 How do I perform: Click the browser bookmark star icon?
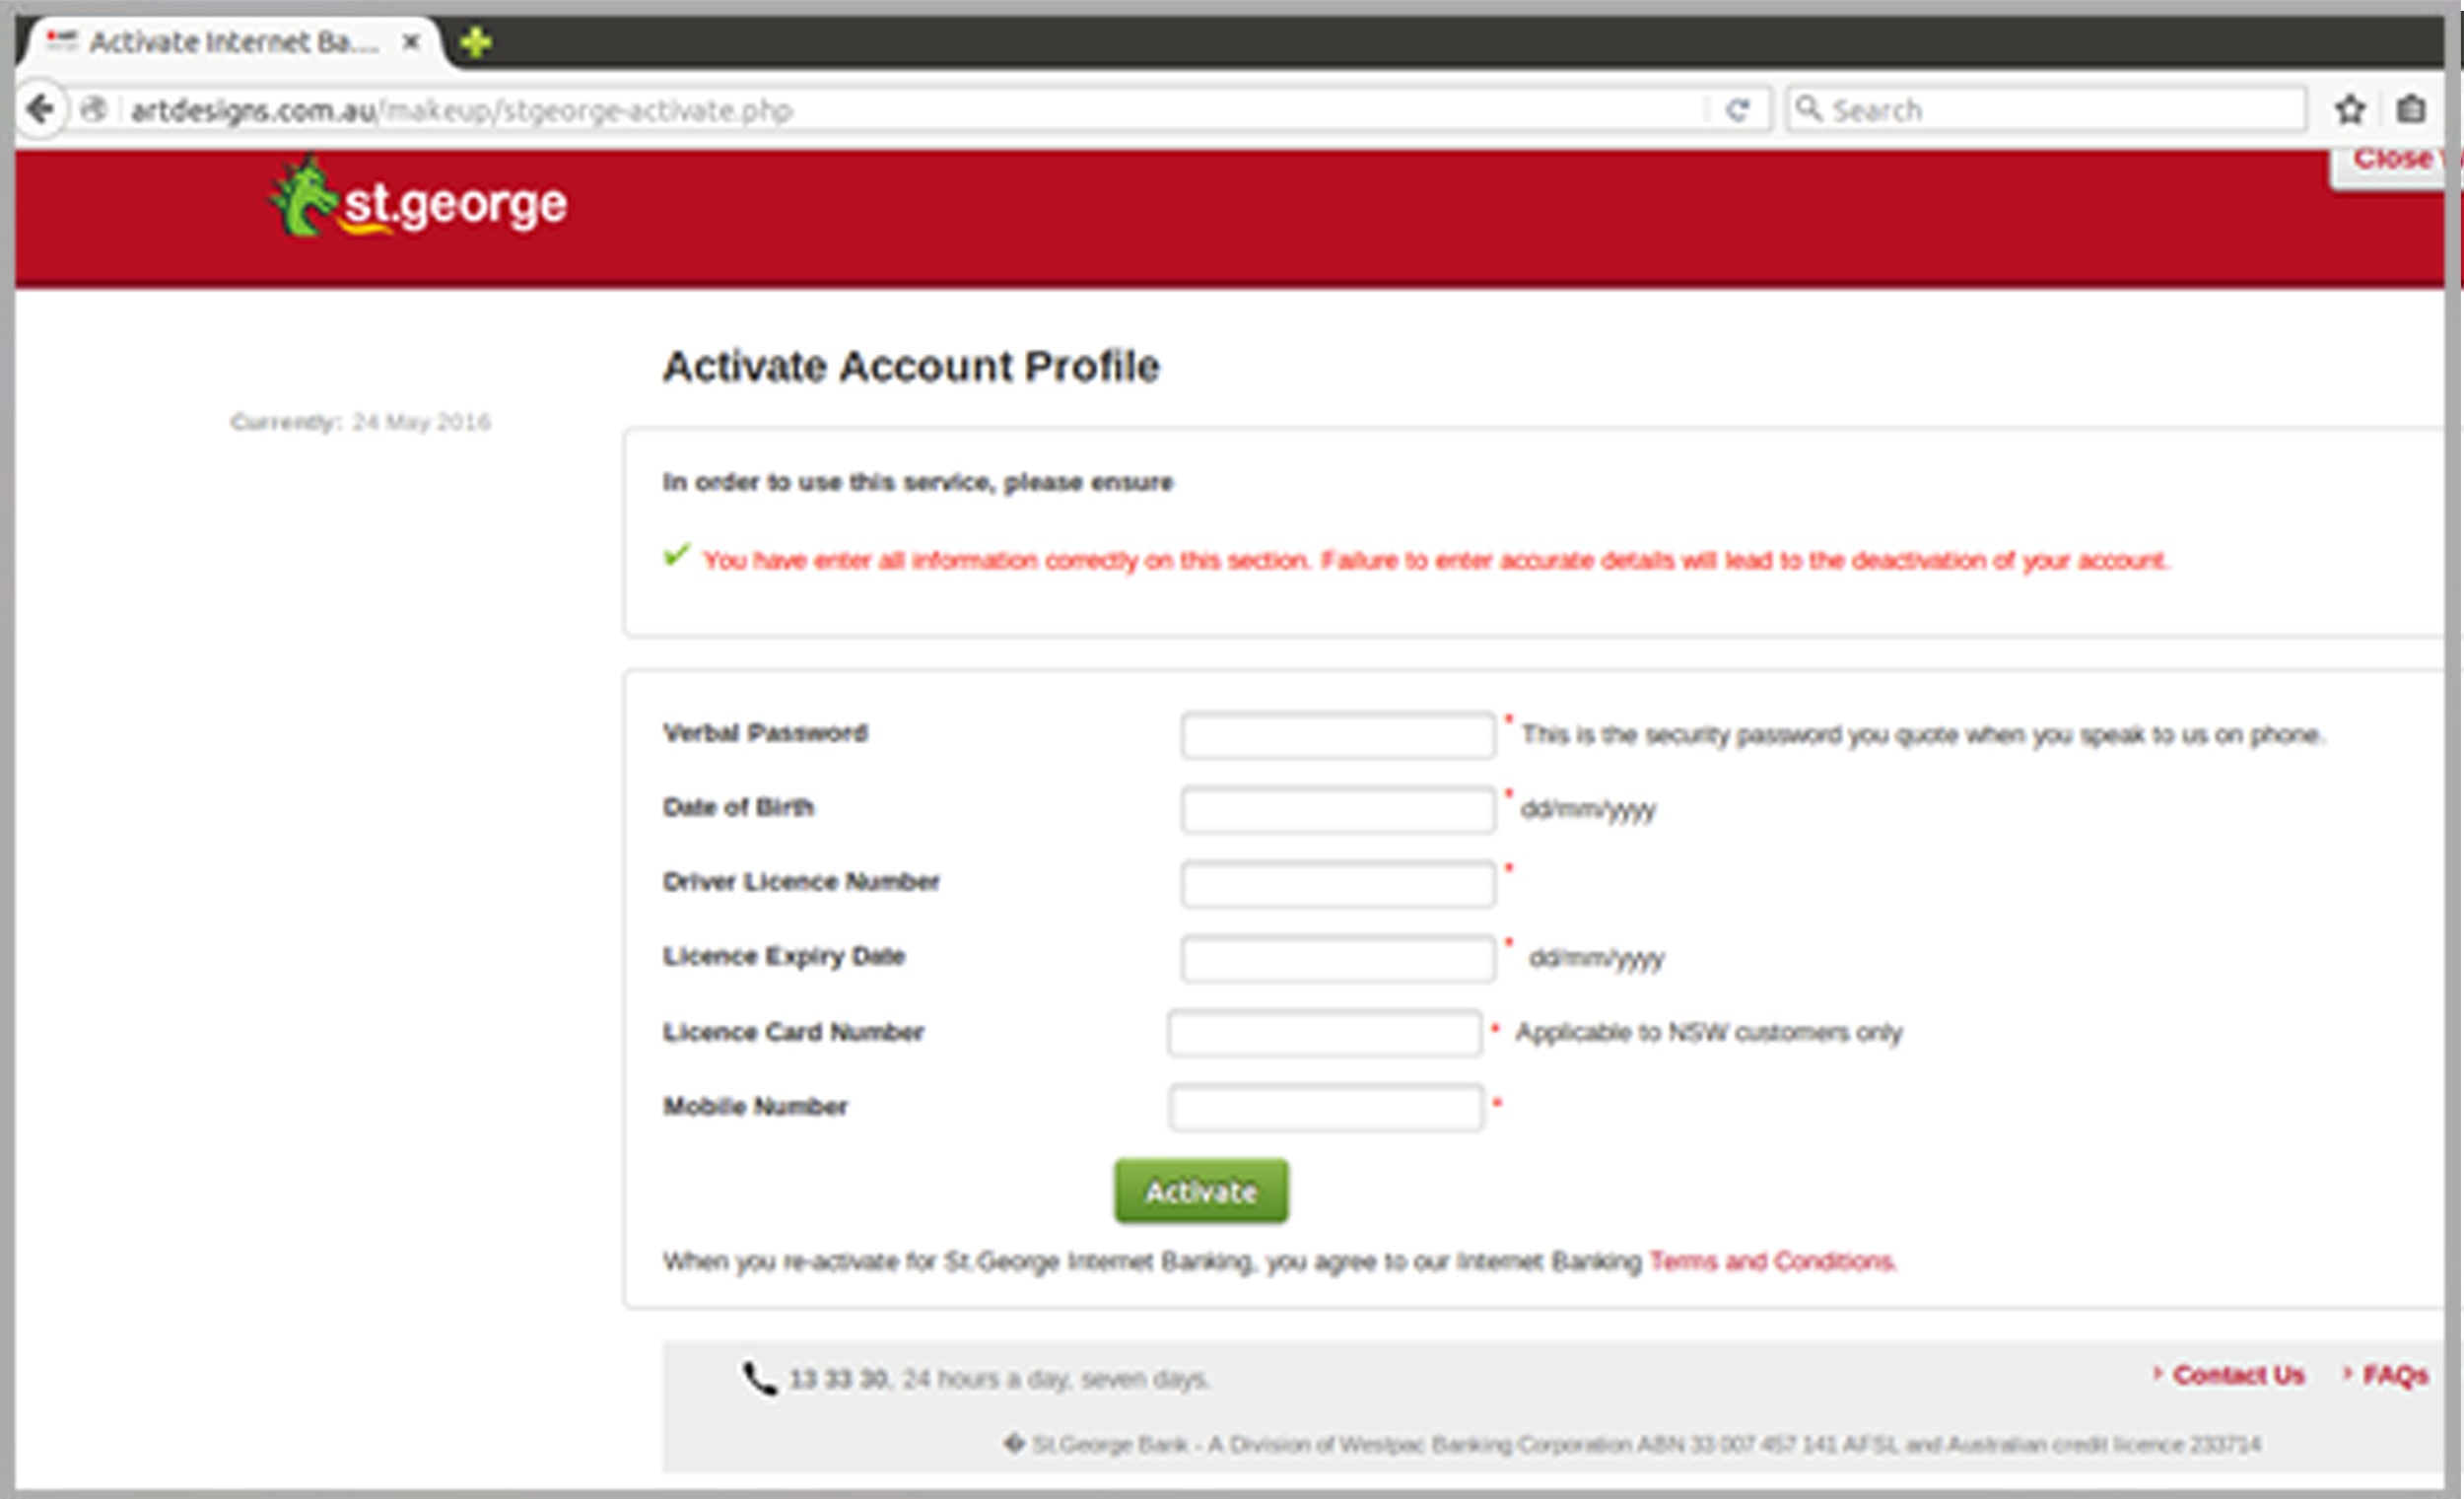pyautogui.click(x=2352, y=109)
